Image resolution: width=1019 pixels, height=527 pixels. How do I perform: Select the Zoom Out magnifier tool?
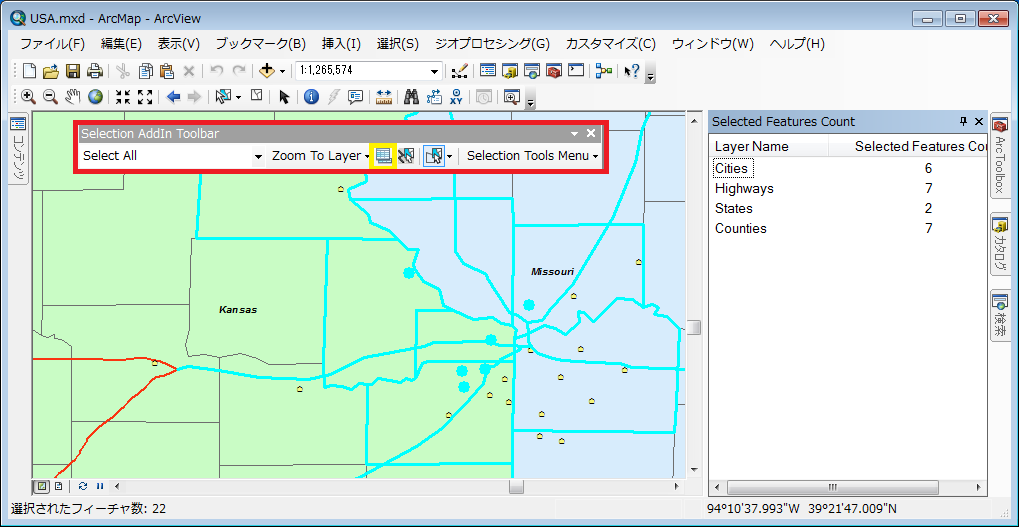(51, 97)
